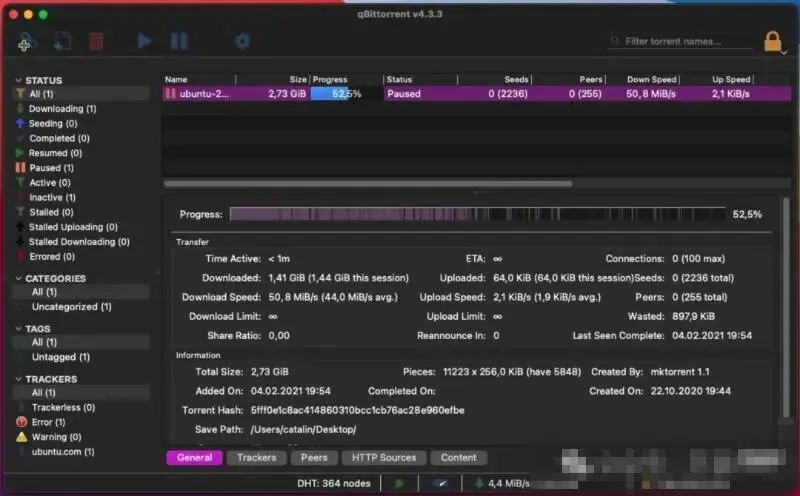The width and height of the screenshot is (800, 496).
Task: Collapse the TRACKERS sidebar section
Action: [18, 379]
